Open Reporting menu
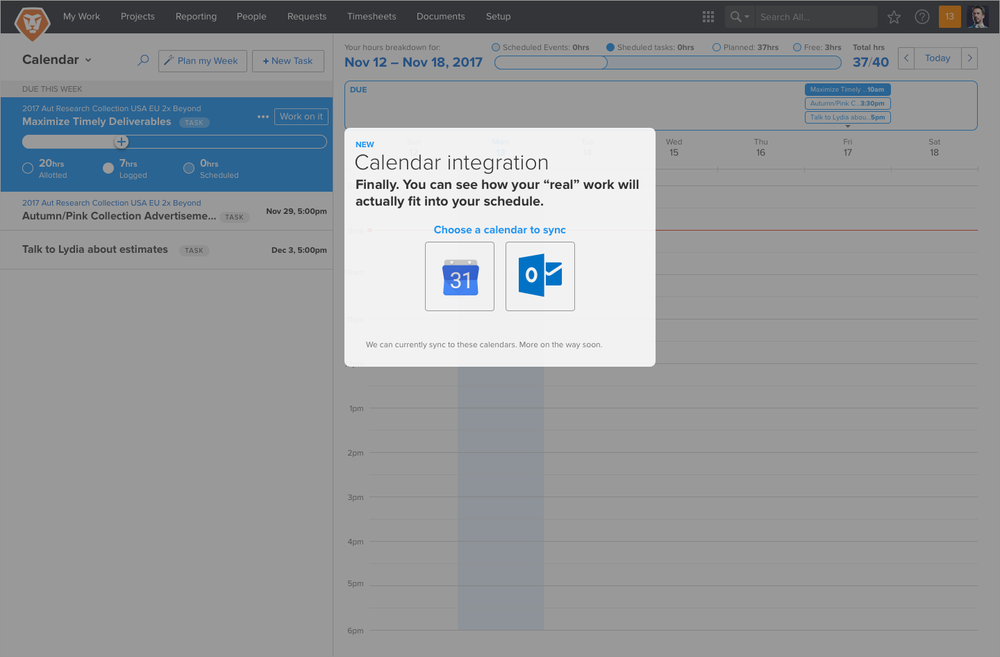This screenshot has width=1000, height=657. [x=196, y=17]
